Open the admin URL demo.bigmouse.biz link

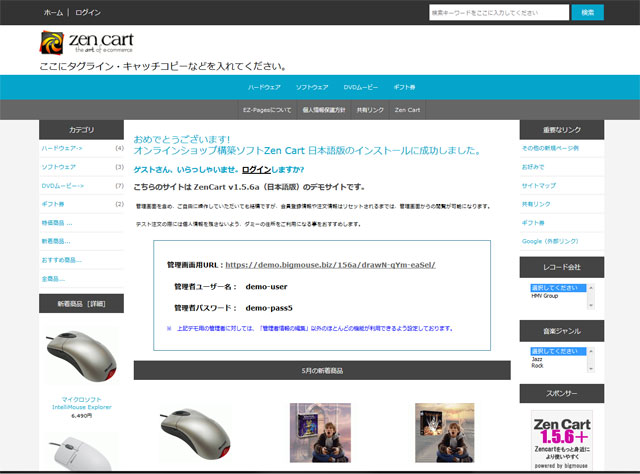tap(330, 265)
